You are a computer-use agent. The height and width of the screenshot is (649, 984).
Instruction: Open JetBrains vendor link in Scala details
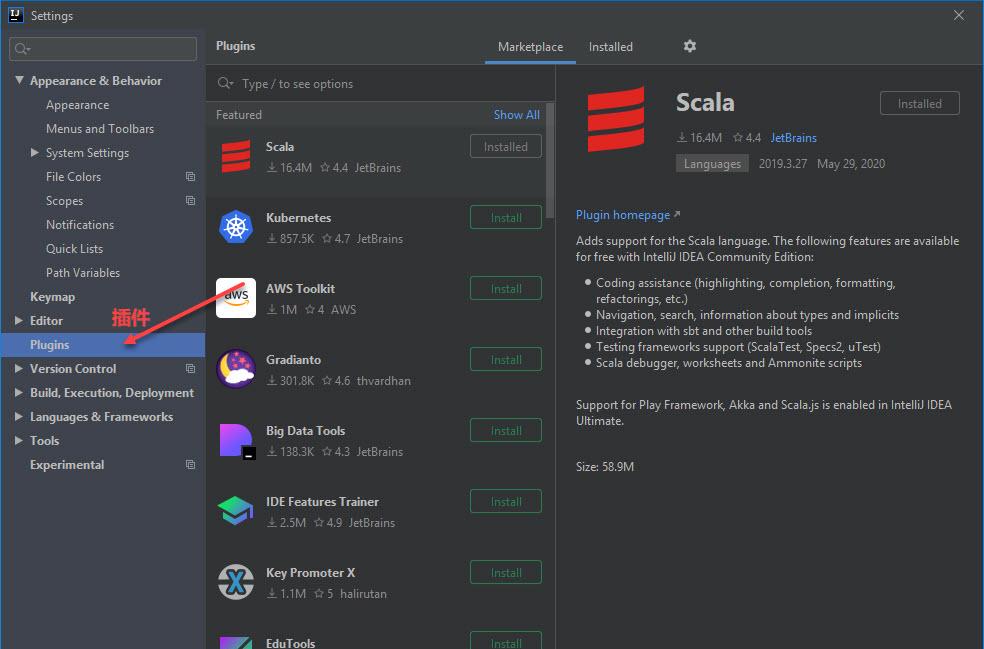point(794,137)
